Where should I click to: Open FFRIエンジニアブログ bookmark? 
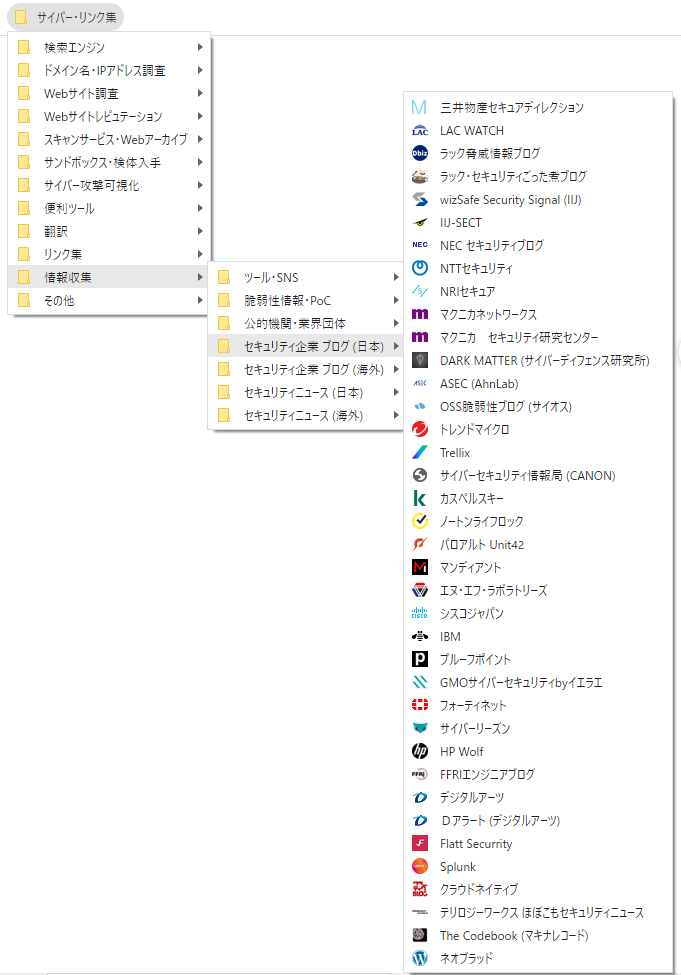coord(539,775)
